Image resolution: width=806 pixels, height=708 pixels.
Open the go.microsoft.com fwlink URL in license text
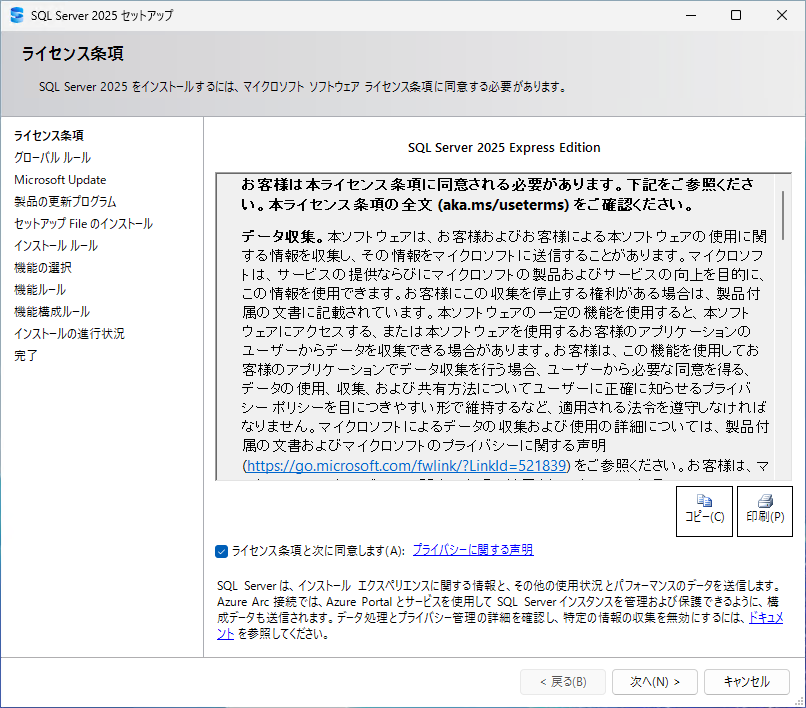coord(407,466)
